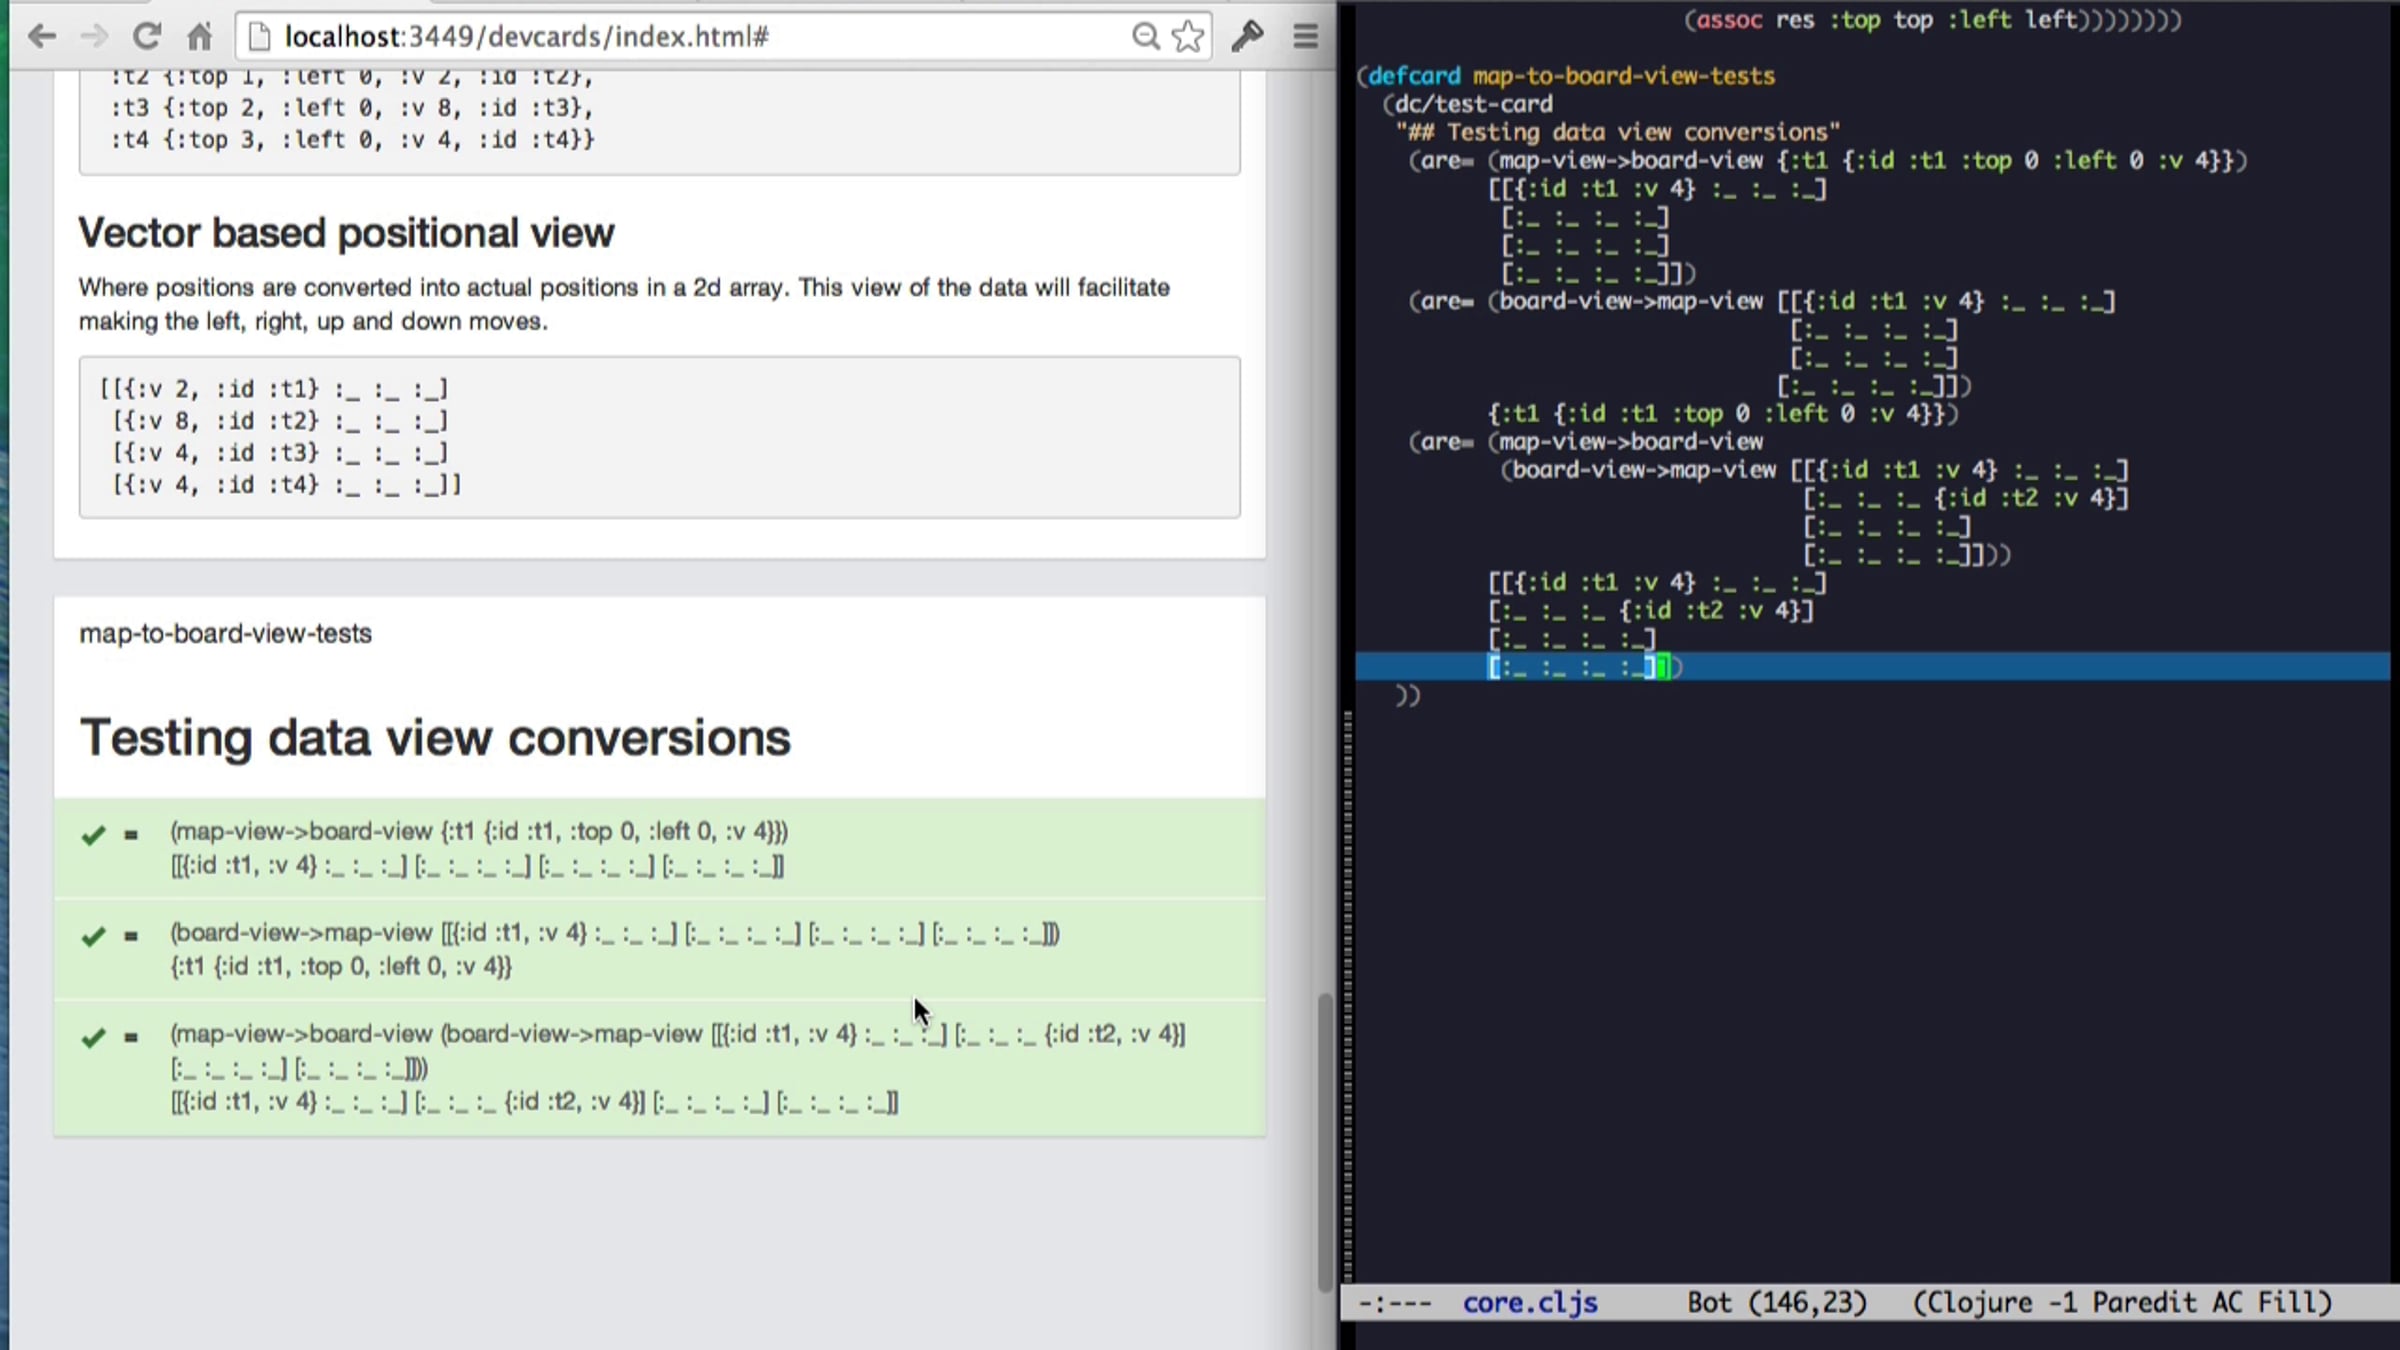Screen dimensions: 2400x1350
Task: Click the zoom magnifier icon in address bar
Action: click(1146, 37)
